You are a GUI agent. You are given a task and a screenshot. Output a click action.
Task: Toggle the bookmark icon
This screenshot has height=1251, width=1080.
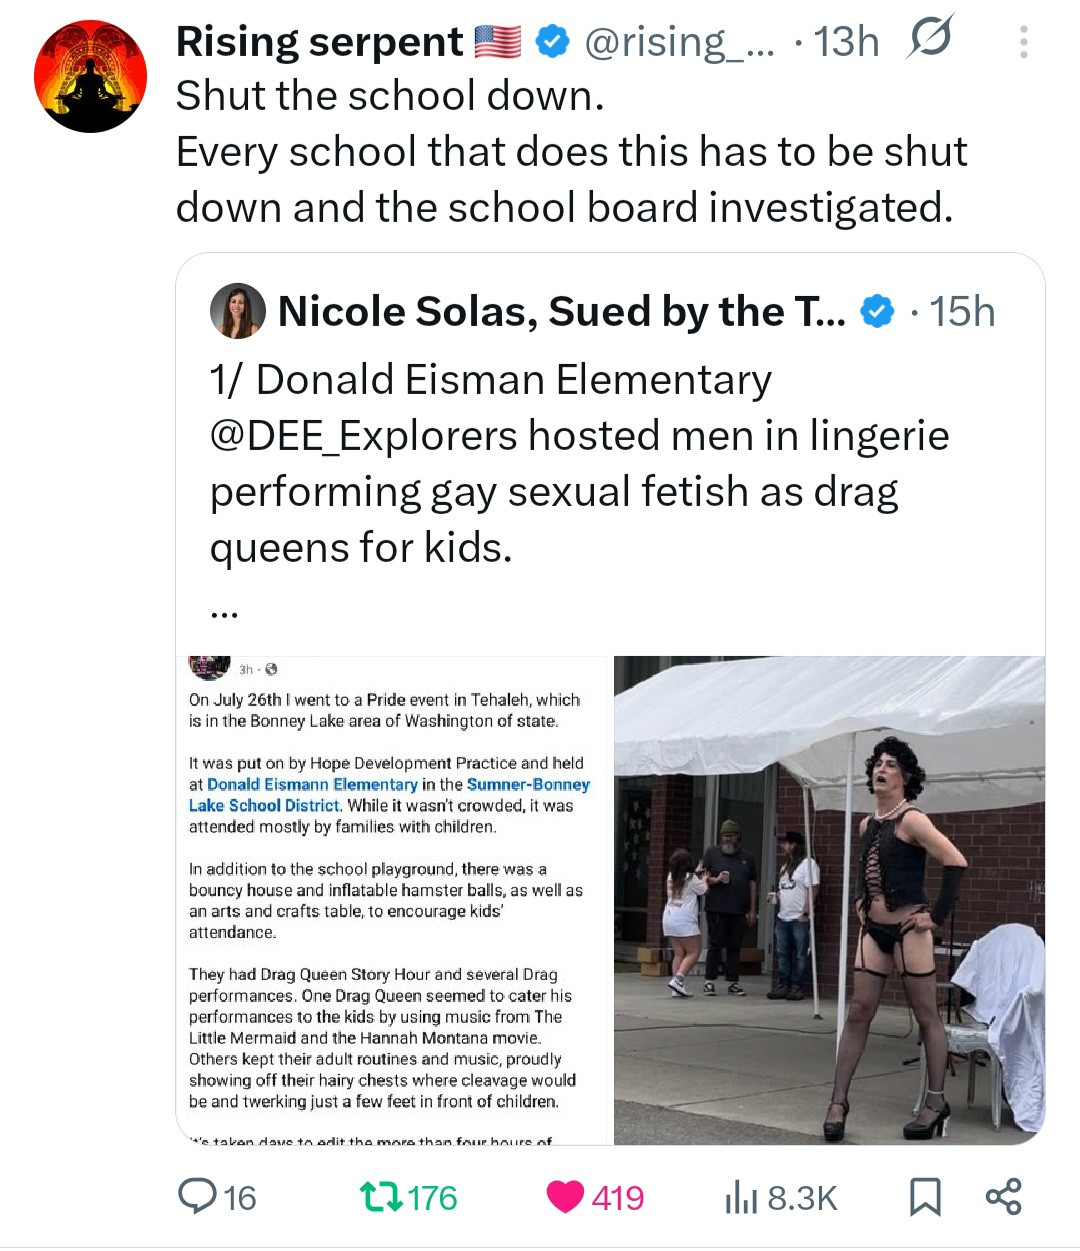[x=924, y=1197]
